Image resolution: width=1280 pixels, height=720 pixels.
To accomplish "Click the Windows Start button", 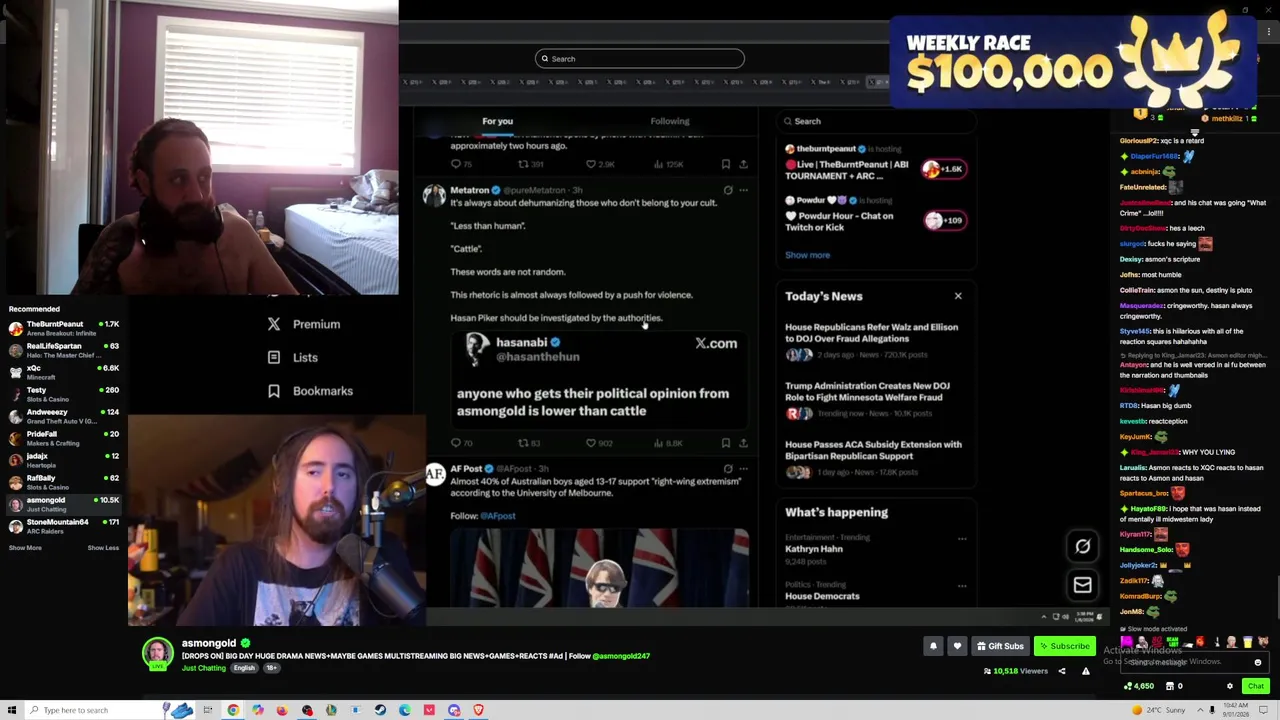I will (x=12, y=710).
